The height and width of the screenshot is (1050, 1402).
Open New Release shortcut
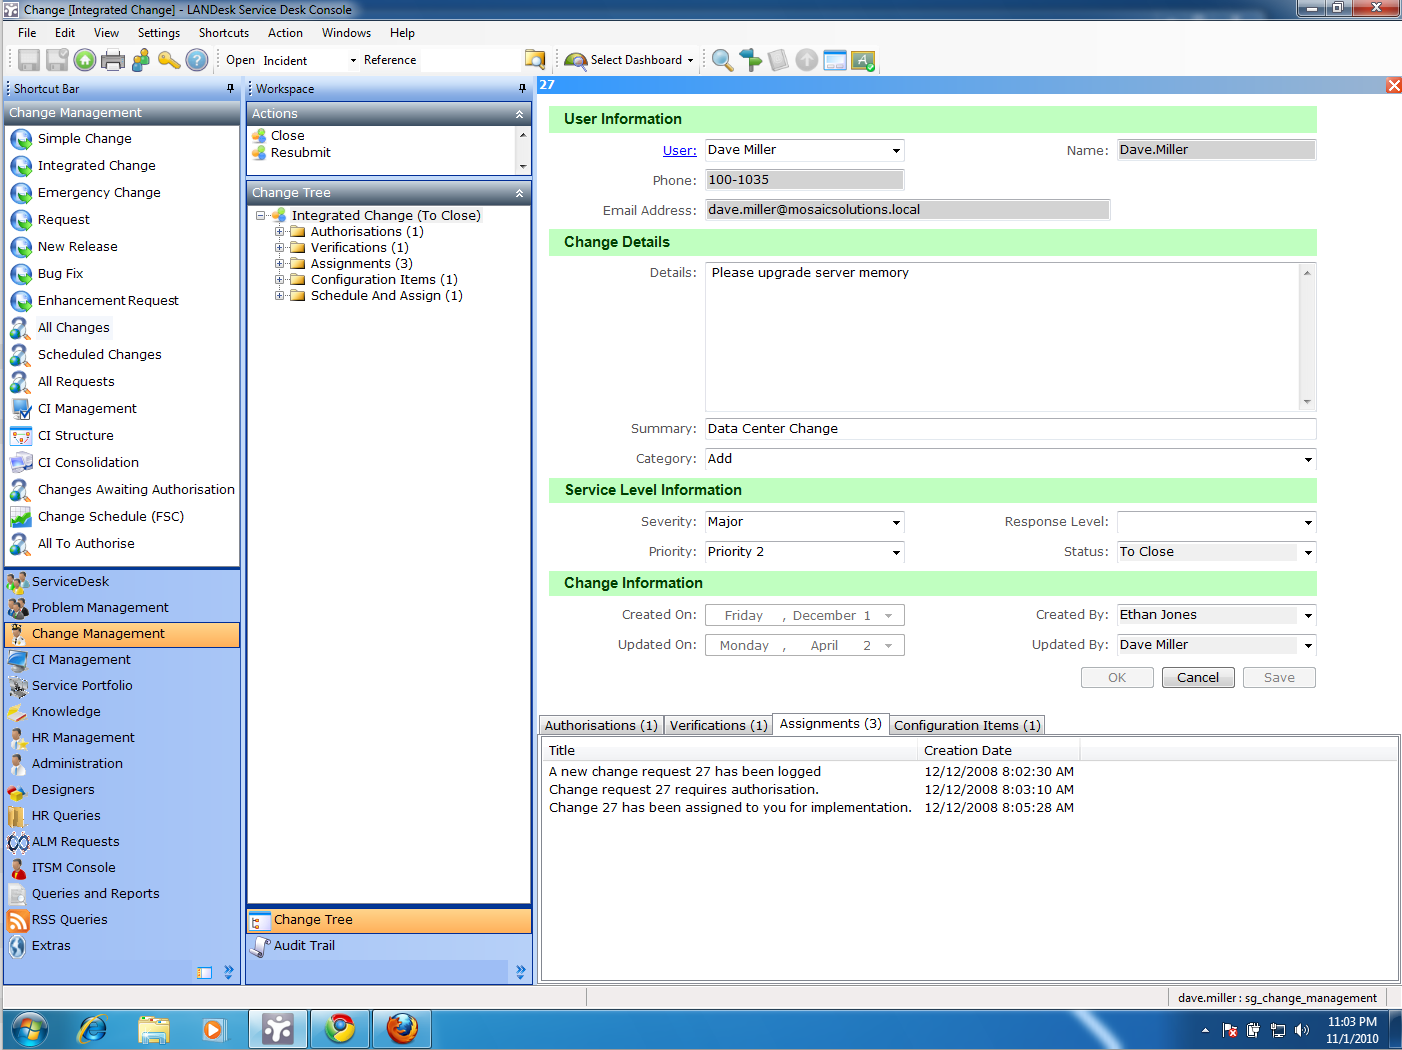tap(77, 247)
